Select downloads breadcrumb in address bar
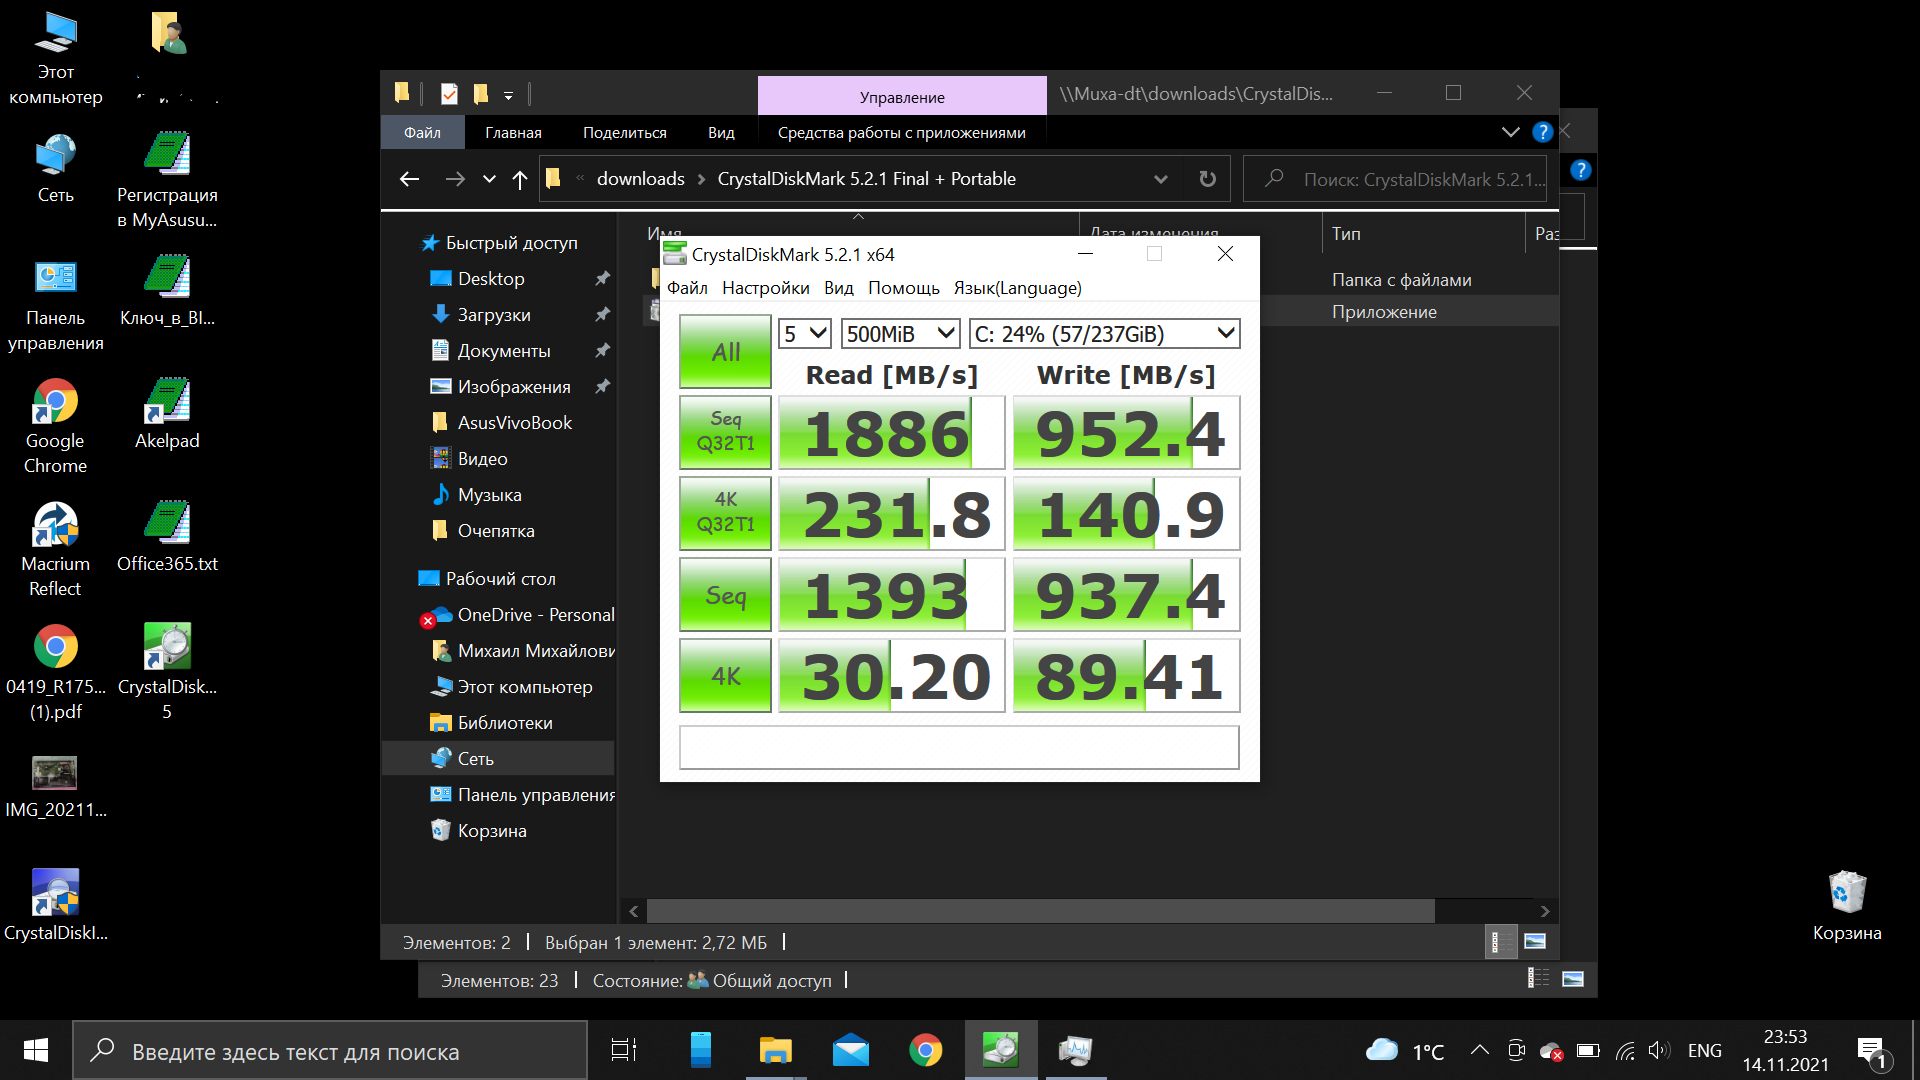 pyautogui.click(x=640, y=179)
